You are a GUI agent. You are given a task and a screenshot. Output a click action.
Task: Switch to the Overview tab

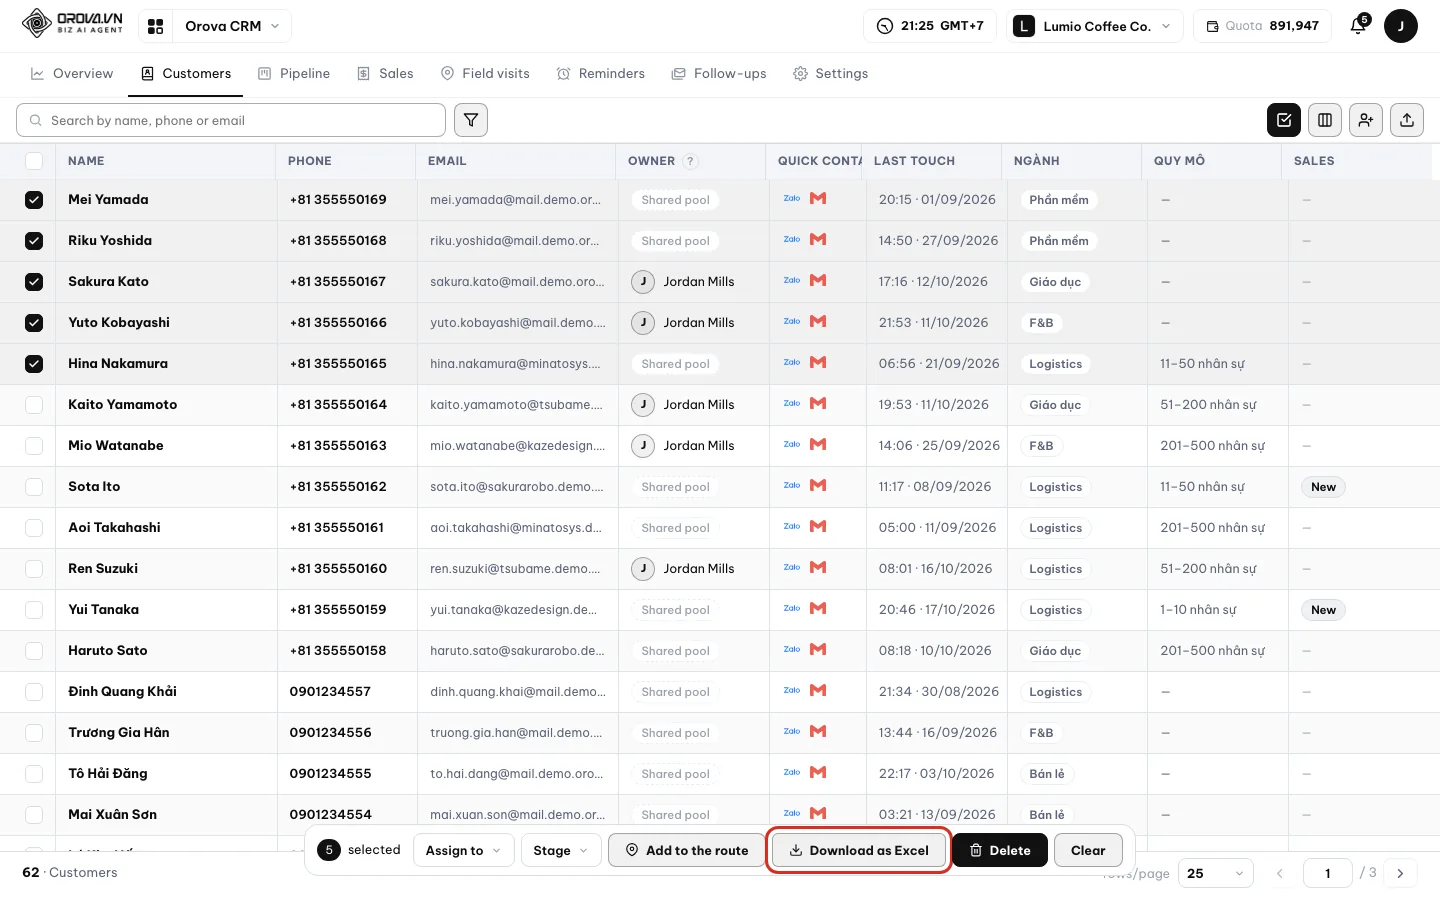pyautogui.click(x=72, y=74)
